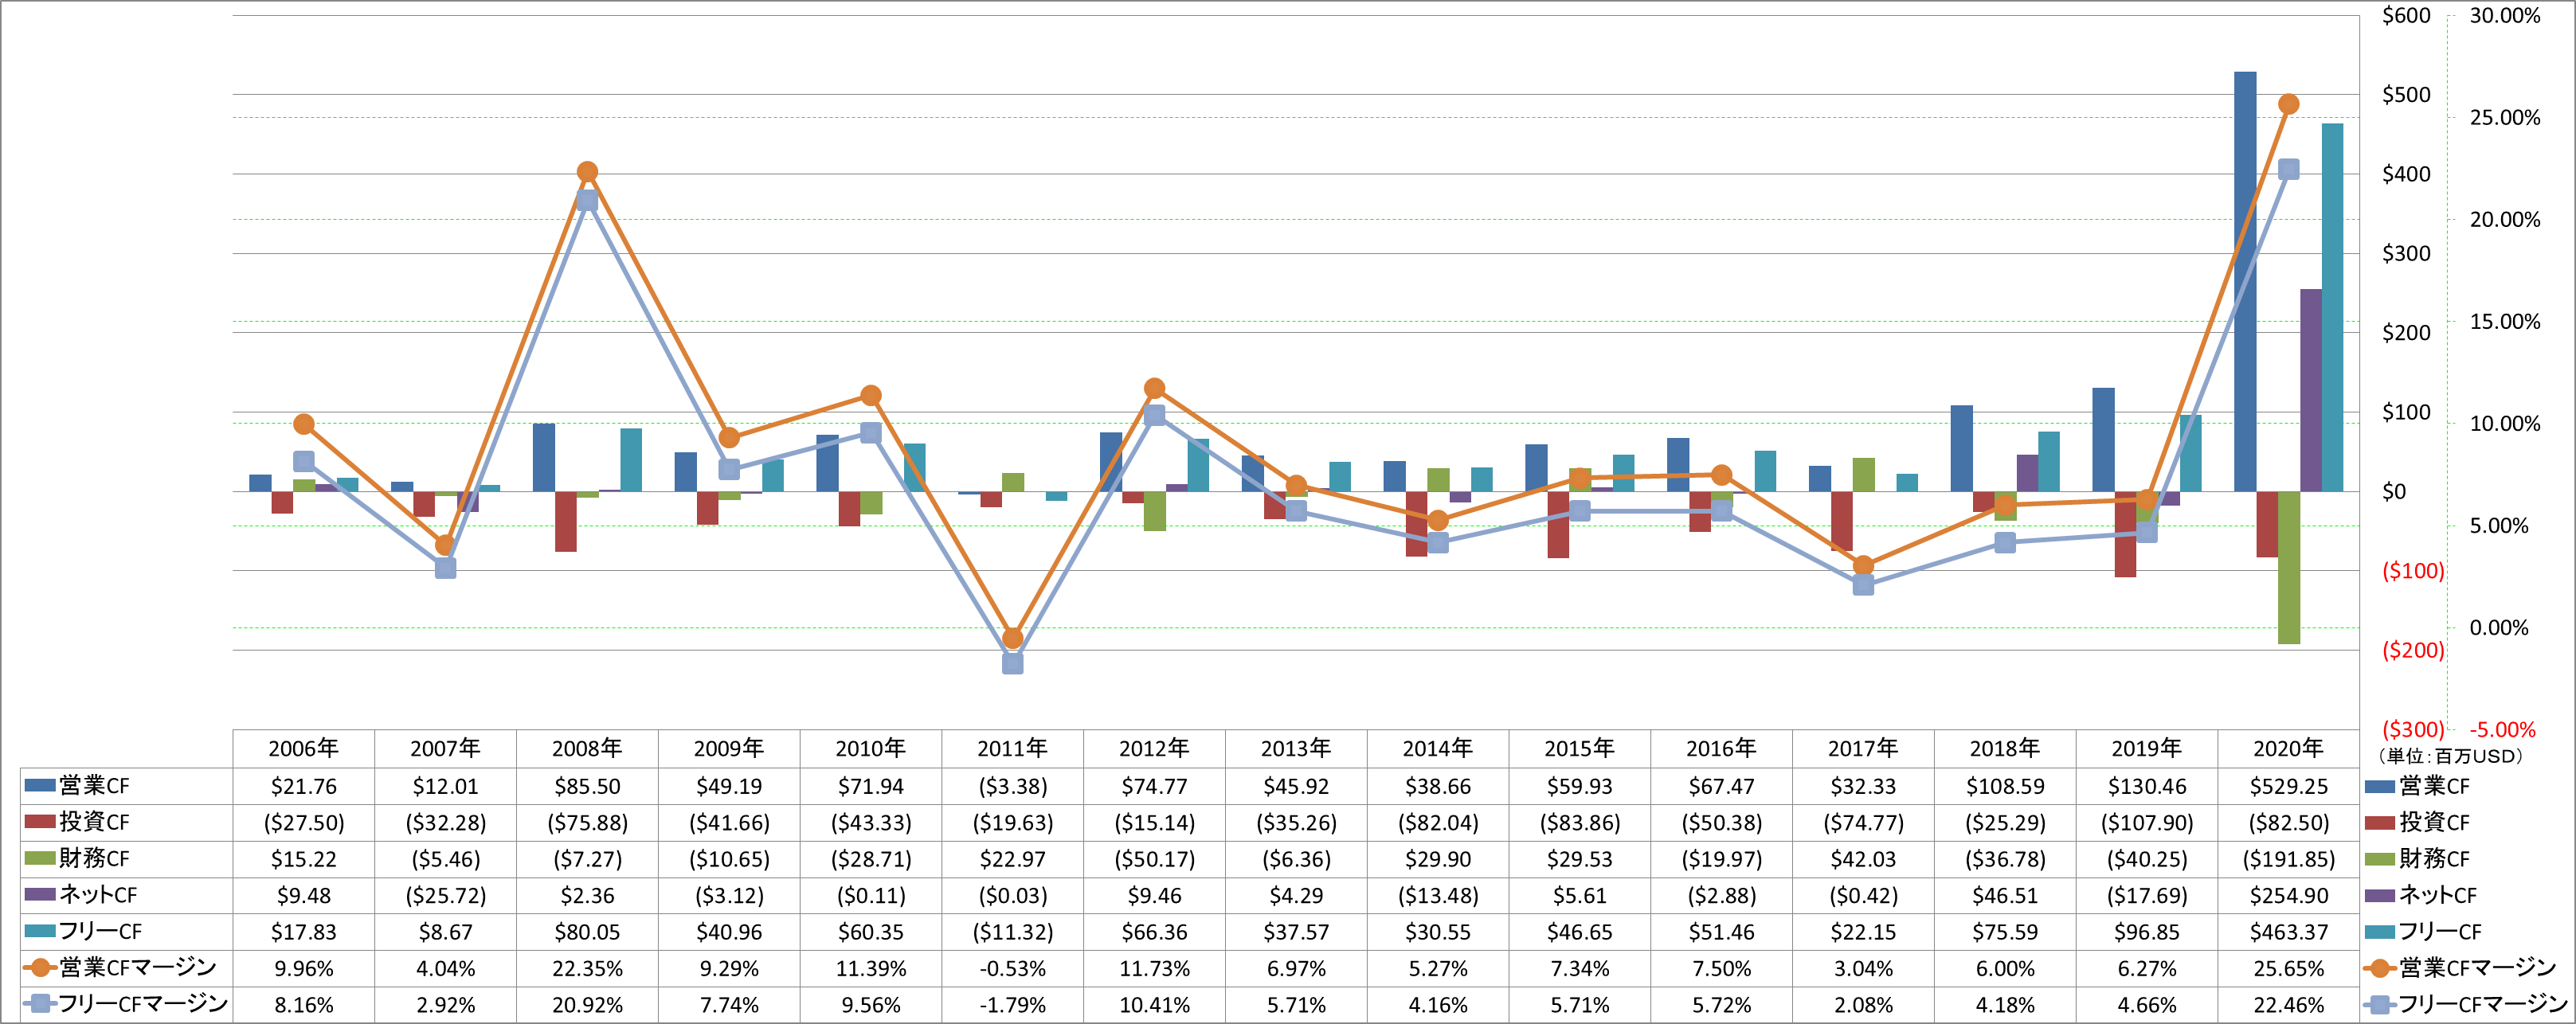This screenshot has height=1024, width=2576.
Task: Click the 投資CF red legend swatch in the left table
Action: (39, 822)
